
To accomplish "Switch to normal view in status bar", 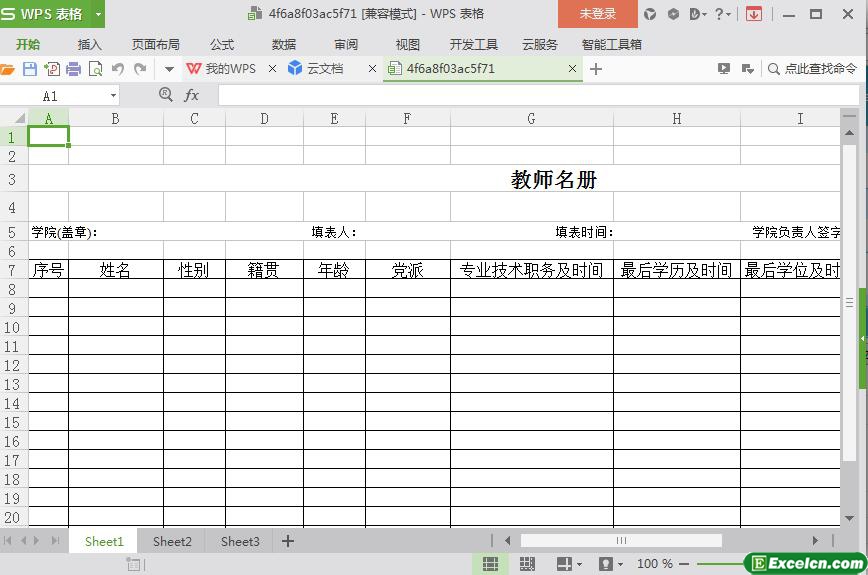I will [x=490, y=564].
